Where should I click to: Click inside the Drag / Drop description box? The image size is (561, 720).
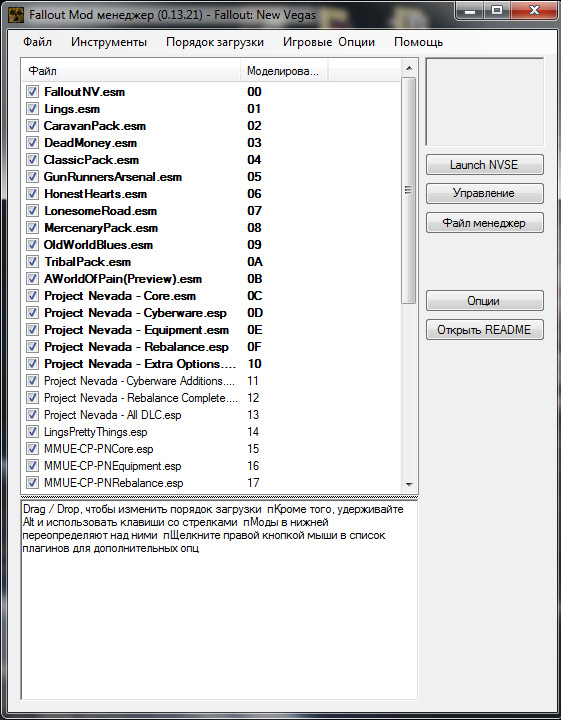coord(219,600)
